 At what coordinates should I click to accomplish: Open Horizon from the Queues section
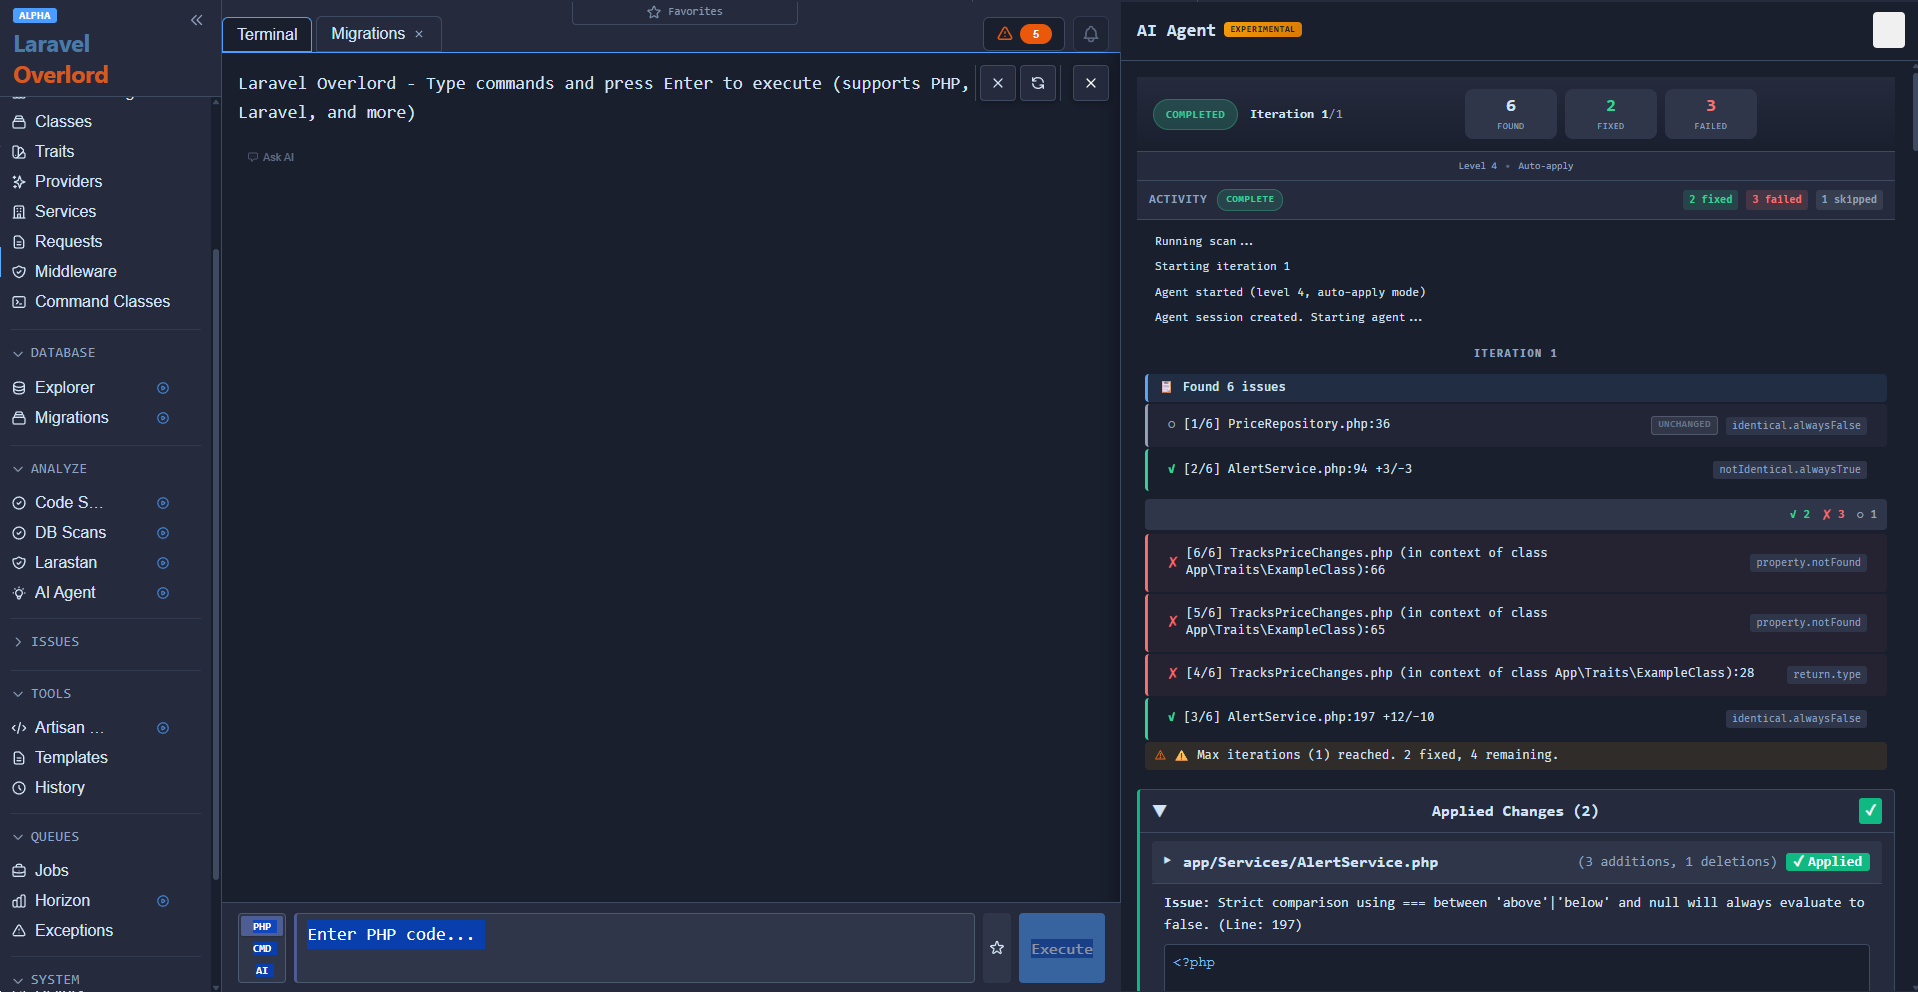pyautogui.click(x=62, y=900)
